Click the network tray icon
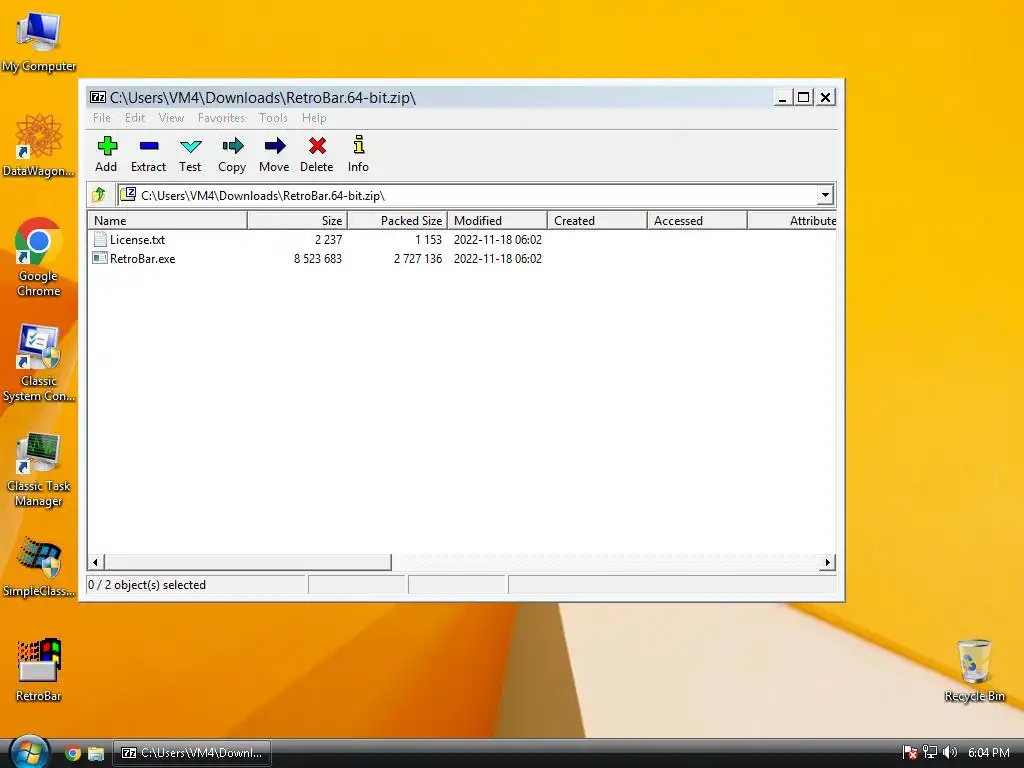Image resolution: width=1024 pixels, height=768 pixels. click(x=930, y=752)
